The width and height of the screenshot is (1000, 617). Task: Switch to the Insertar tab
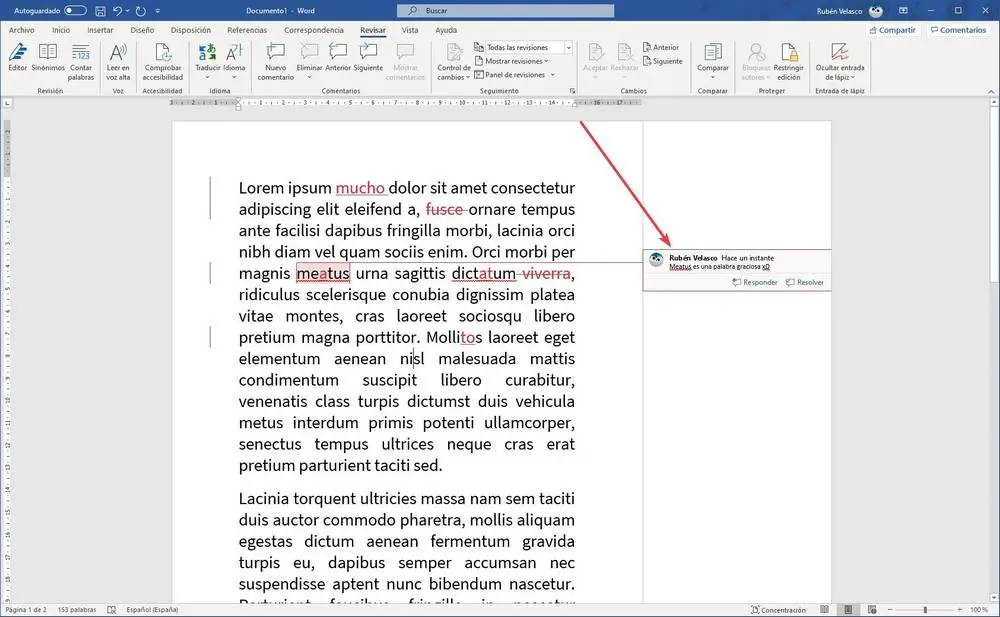(100, 30)
